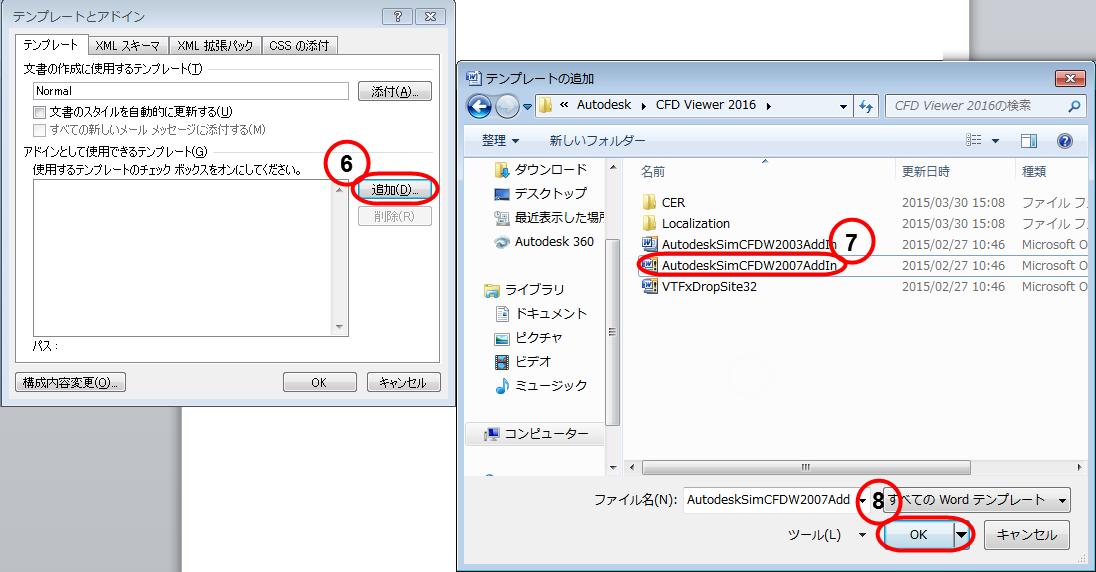This screenshot has width=1096, height=572.
Task: Click the 添付(A)... button
Action: tap(395, 91)
